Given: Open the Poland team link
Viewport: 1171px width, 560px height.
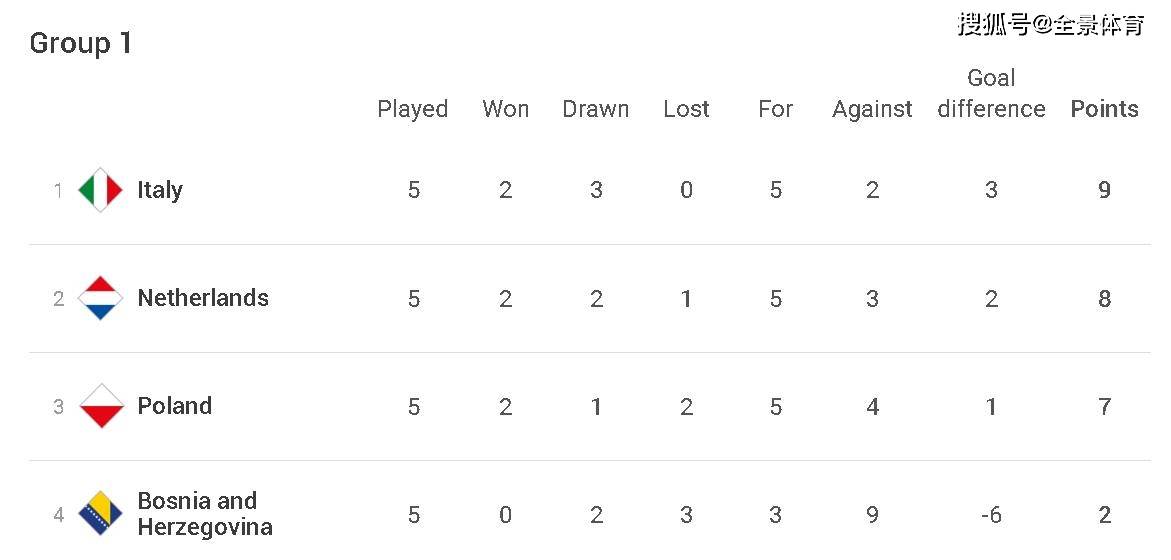Looking at the screenshot, I should tap(175, 406).
